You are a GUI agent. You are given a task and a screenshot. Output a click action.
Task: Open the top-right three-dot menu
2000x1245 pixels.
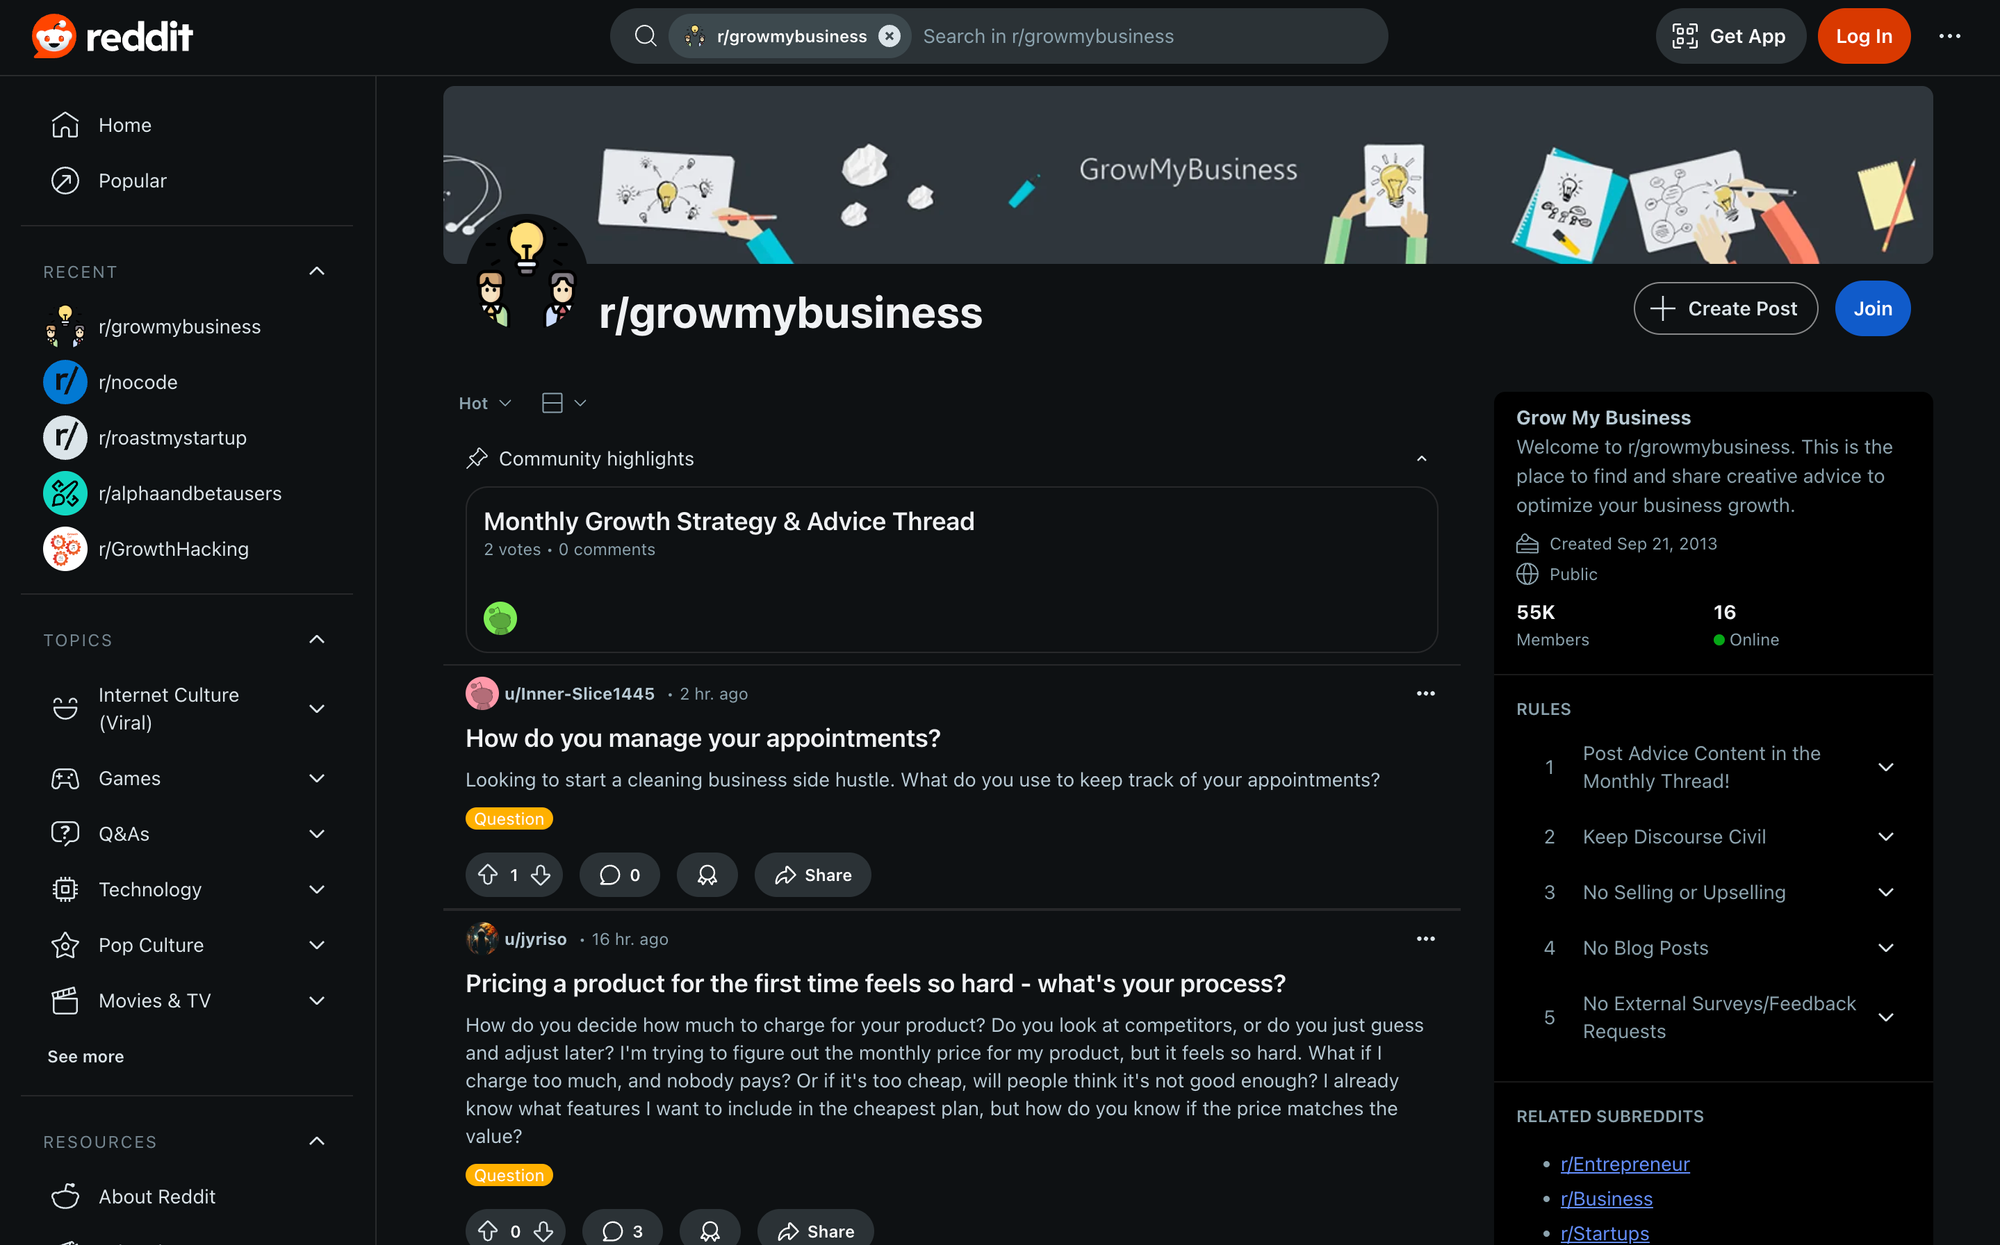[x=1950, y=36]
